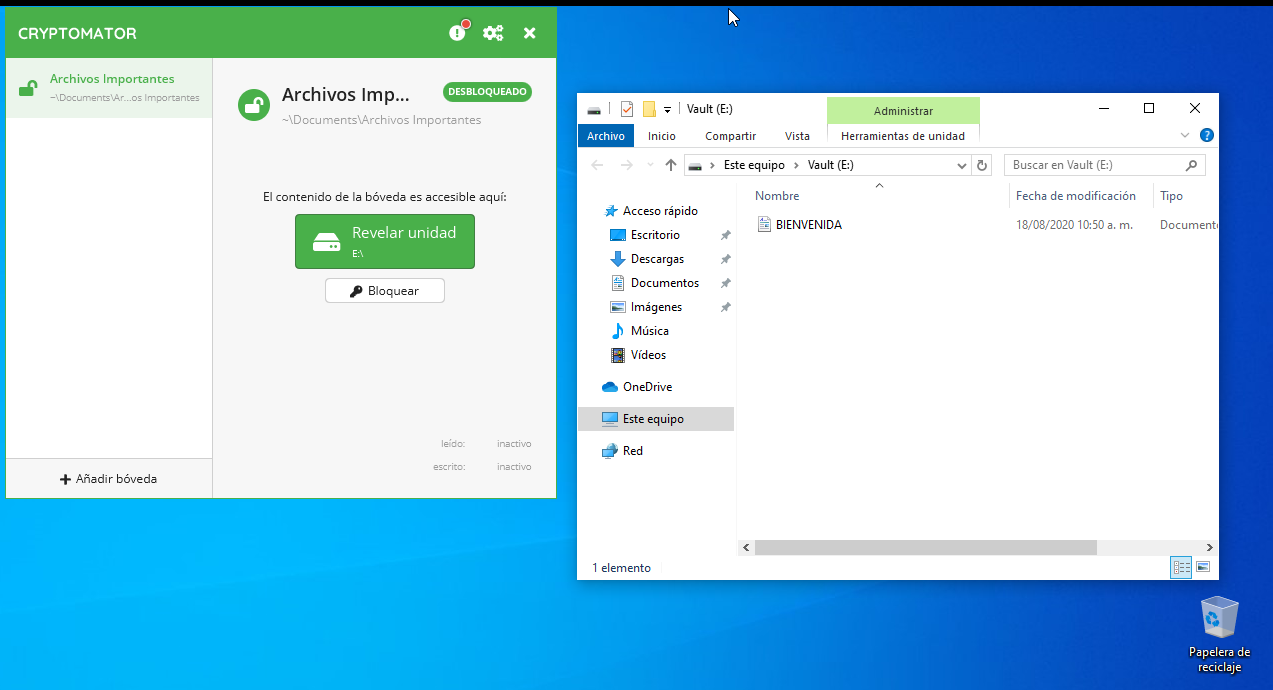Image resolution: width=1273 pixels, height=690 pixels.
Task: Switch to large icons view in status bar
Action: pyautogui.click(x=1203, y=567)
